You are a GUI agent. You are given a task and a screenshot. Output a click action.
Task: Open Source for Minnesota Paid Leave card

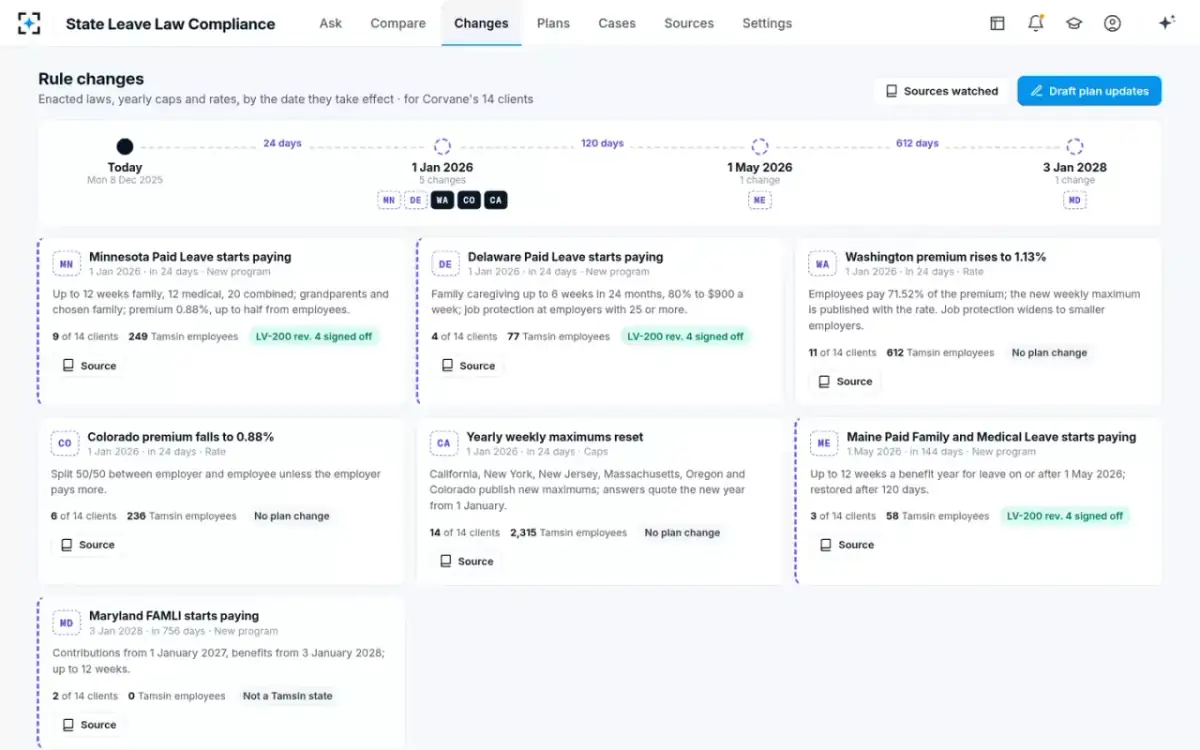(89, 366)
